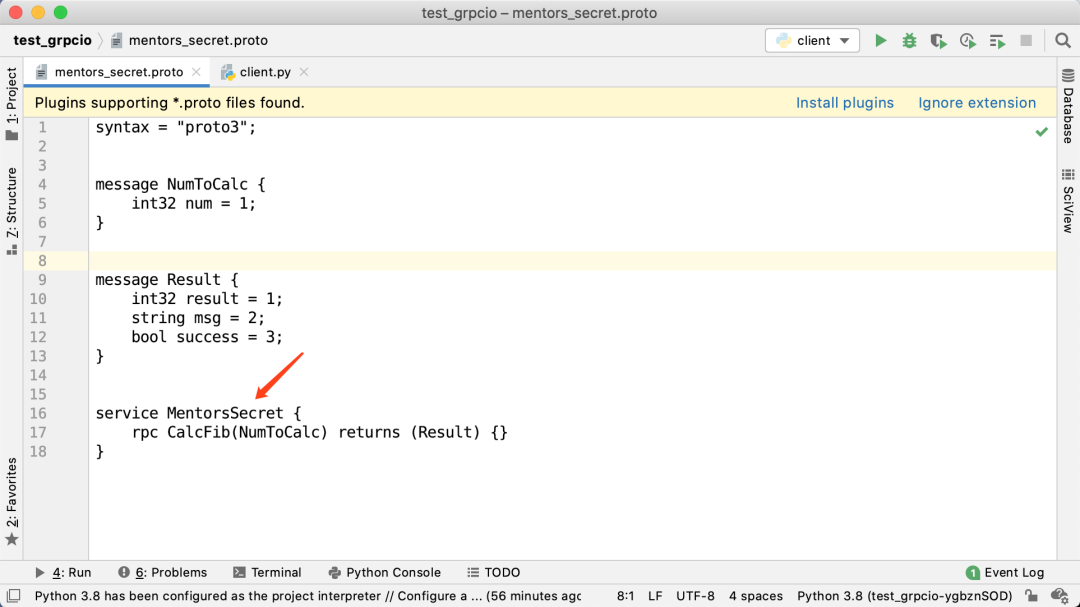Open the concurrency diagram run icon
1080x607 pixels.
pyautogui.click(x=997, y=41)
